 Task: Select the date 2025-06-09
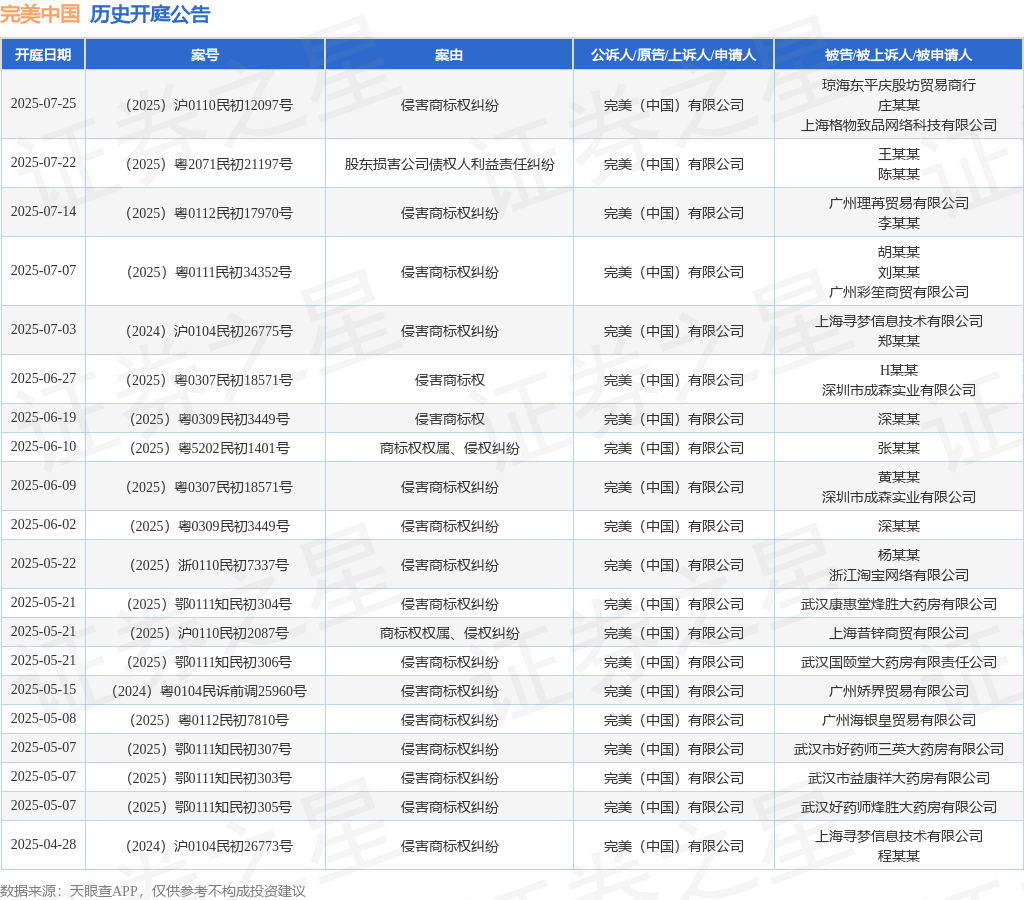coord(43,485)
